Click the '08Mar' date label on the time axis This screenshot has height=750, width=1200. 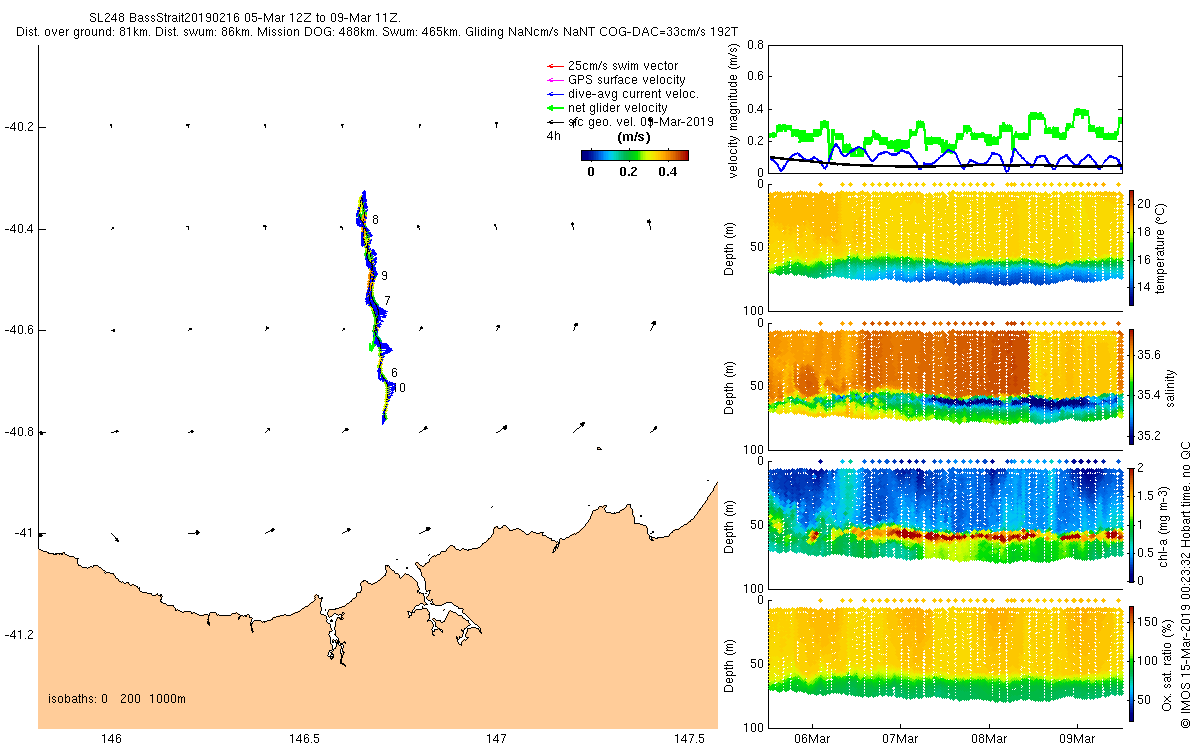point(989,739)
